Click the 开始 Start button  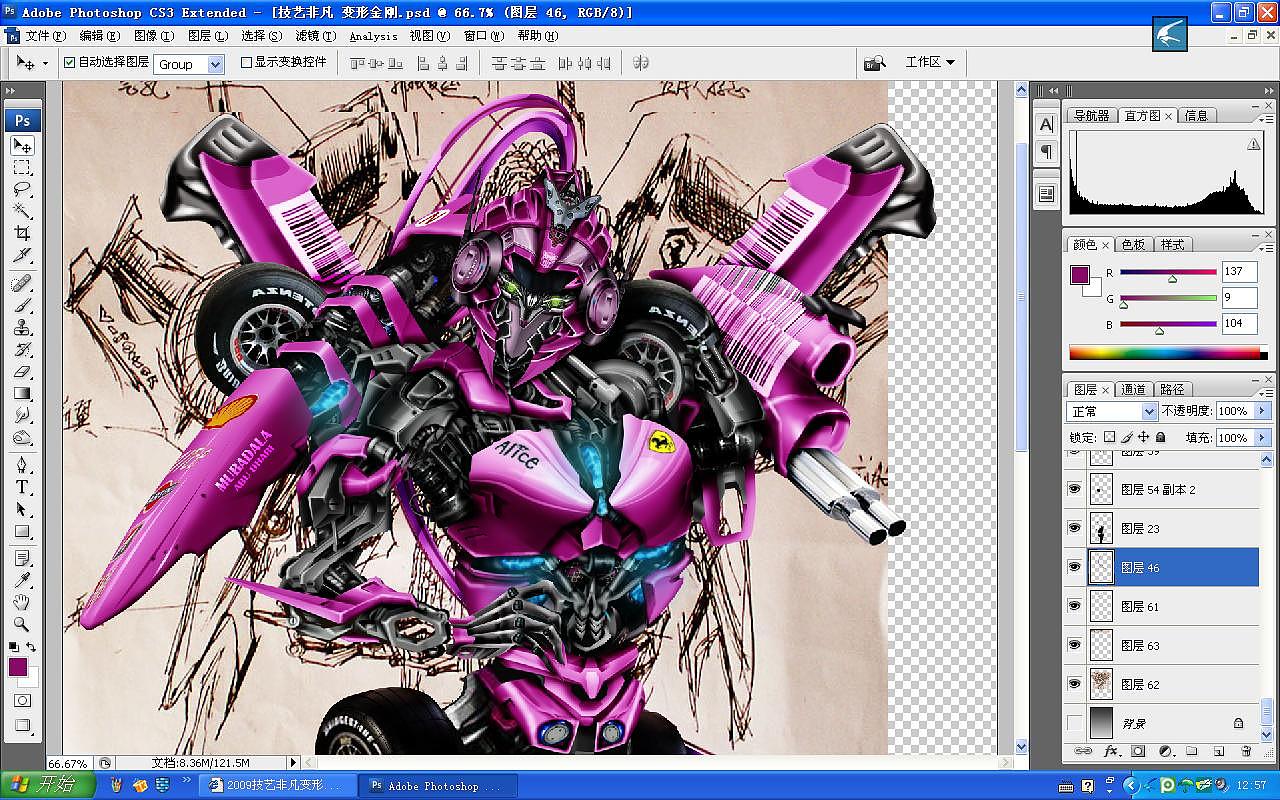pos(48,785)
